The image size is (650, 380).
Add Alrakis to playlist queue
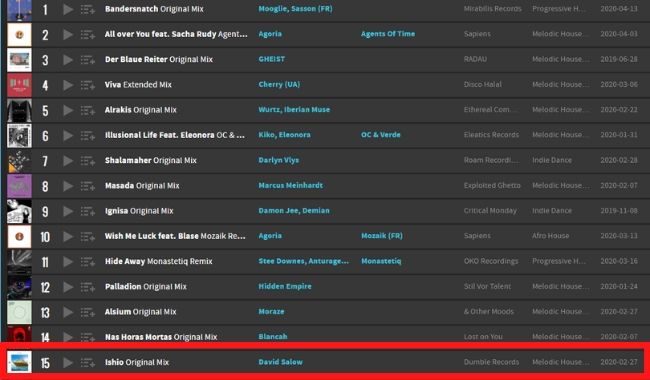[x=87, y=111]
